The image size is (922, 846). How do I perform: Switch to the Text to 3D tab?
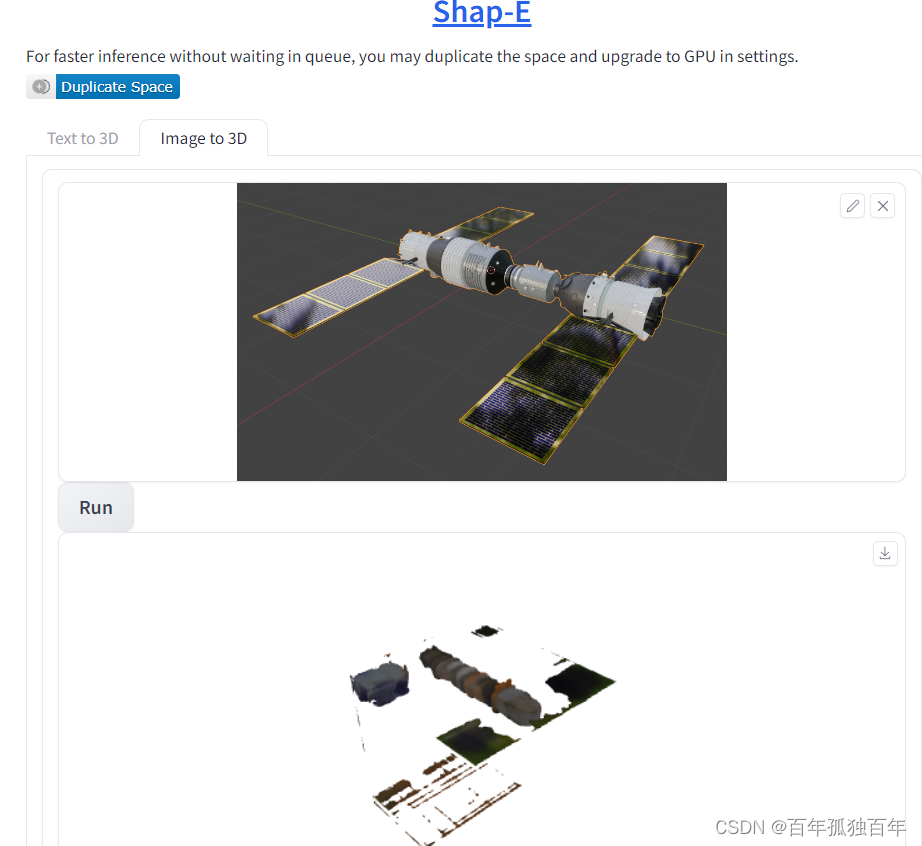click(82, 138)
